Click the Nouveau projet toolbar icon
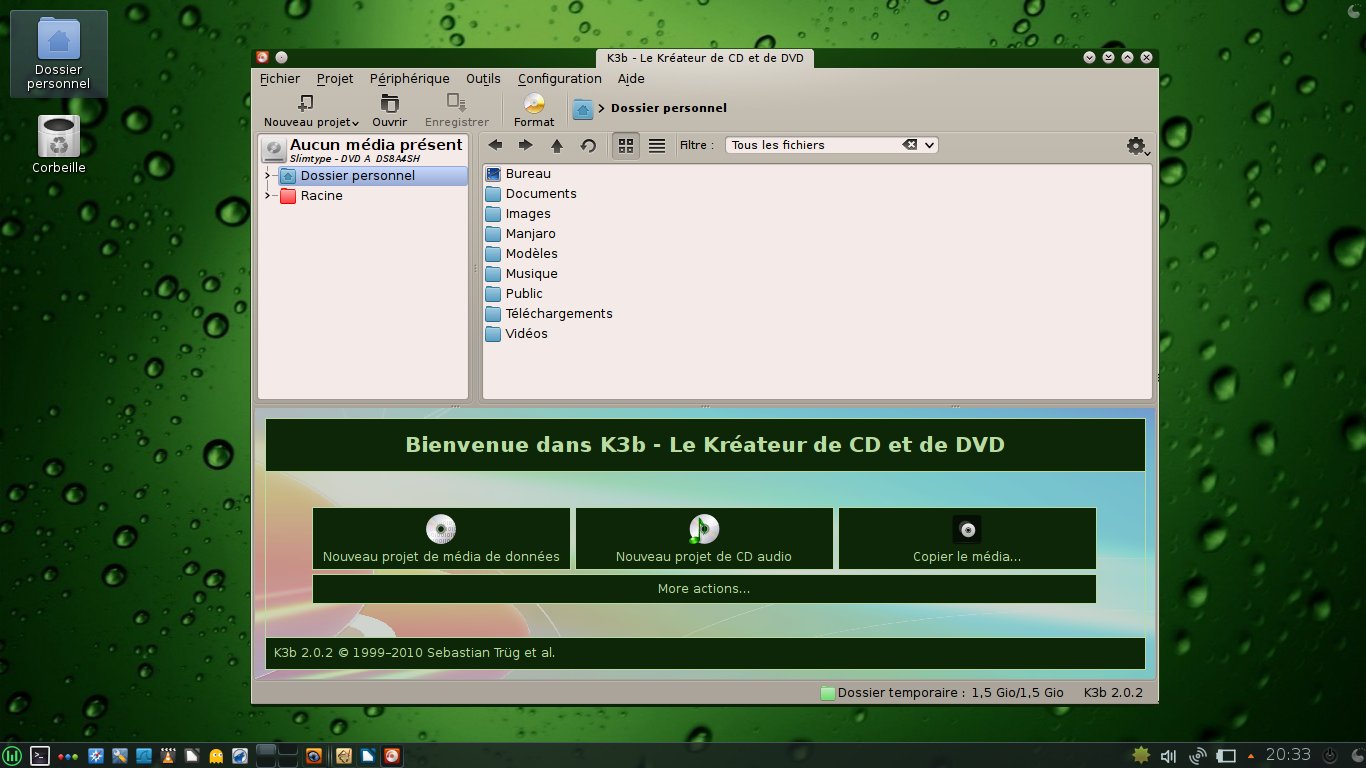 [x=305, y=103]
